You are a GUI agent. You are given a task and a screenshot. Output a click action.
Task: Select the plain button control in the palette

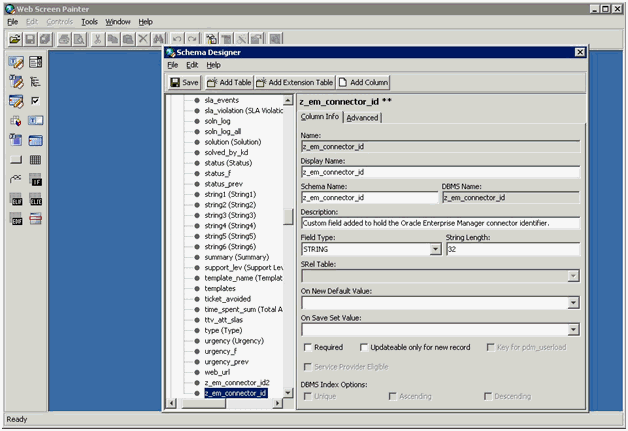coord(16,160)
